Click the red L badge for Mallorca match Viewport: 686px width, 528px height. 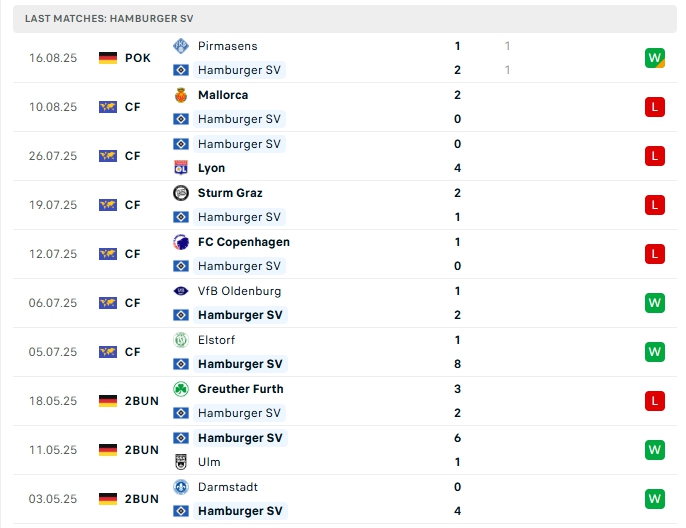(655, 107)
